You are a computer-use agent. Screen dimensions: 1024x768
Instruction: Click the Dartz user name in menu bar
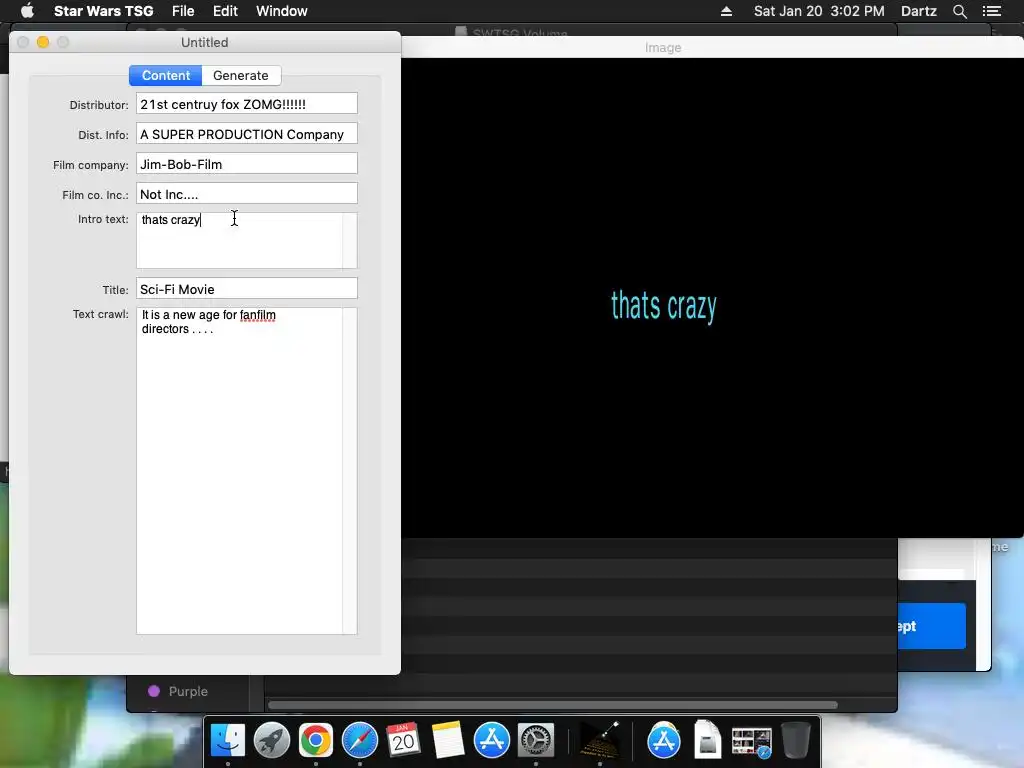[x=918, y=11]
